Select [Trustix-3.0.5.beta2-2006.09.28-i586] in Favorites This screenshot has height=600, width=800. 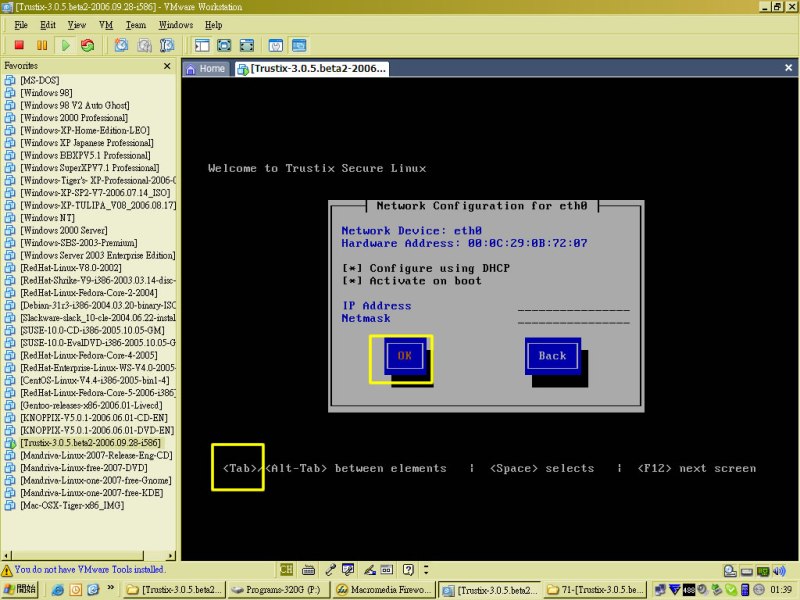(x=90, y=443)
